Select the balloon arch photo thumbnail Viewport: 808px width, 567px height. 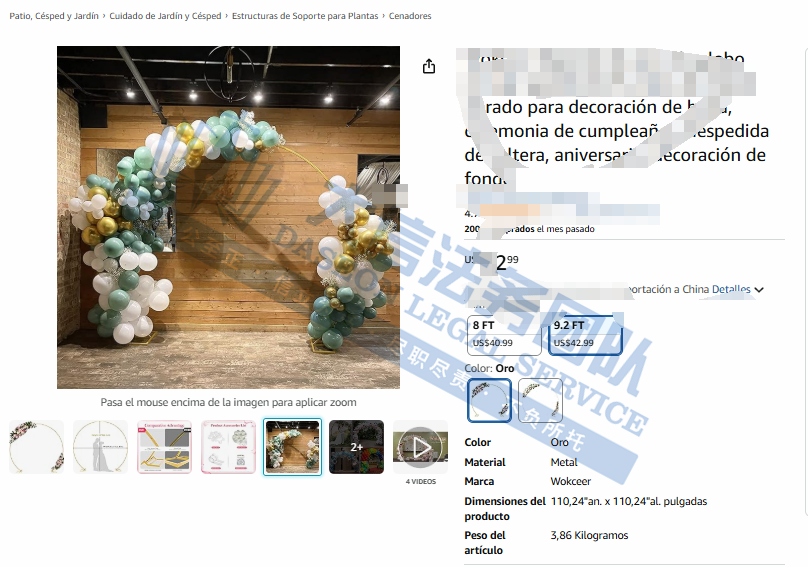(292, 446)
